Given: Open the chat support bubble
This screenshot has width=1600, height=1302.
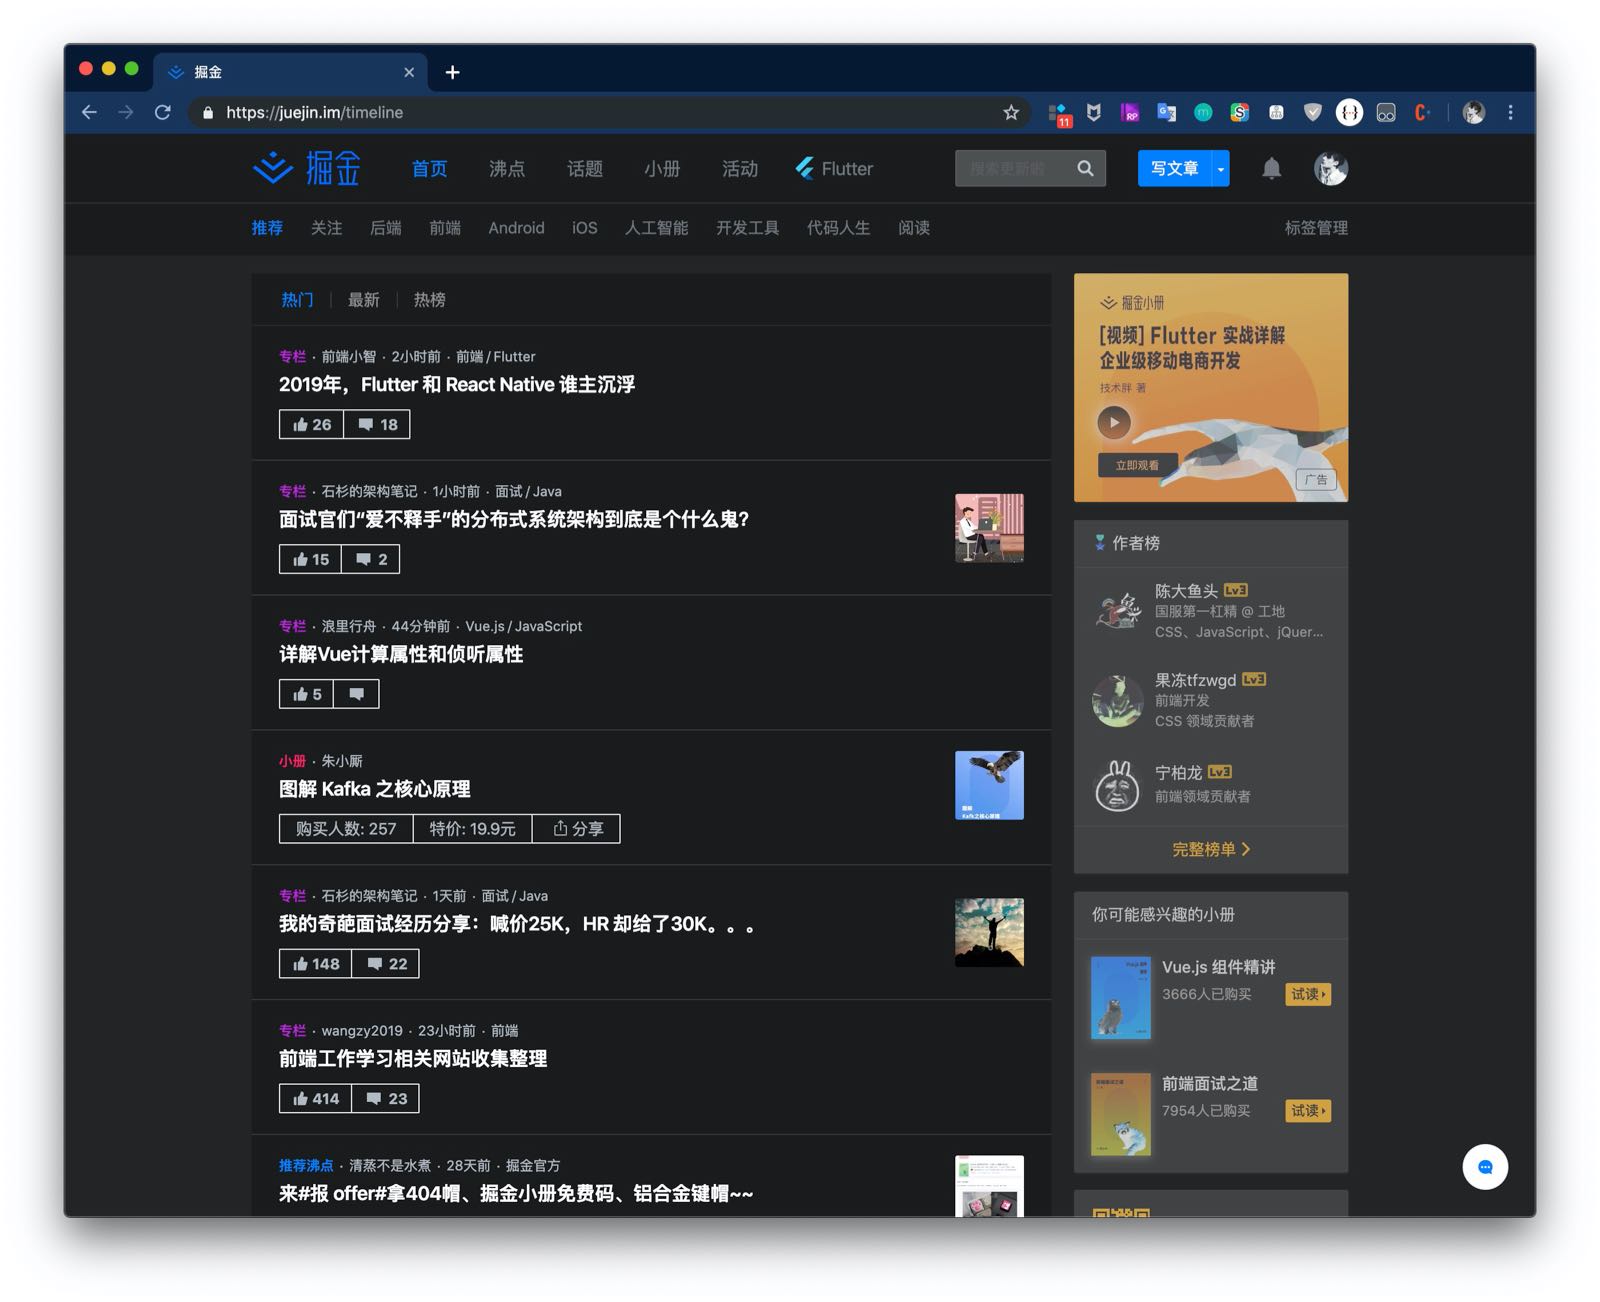Looking at the screenshot, I should pos(1485,1167).
